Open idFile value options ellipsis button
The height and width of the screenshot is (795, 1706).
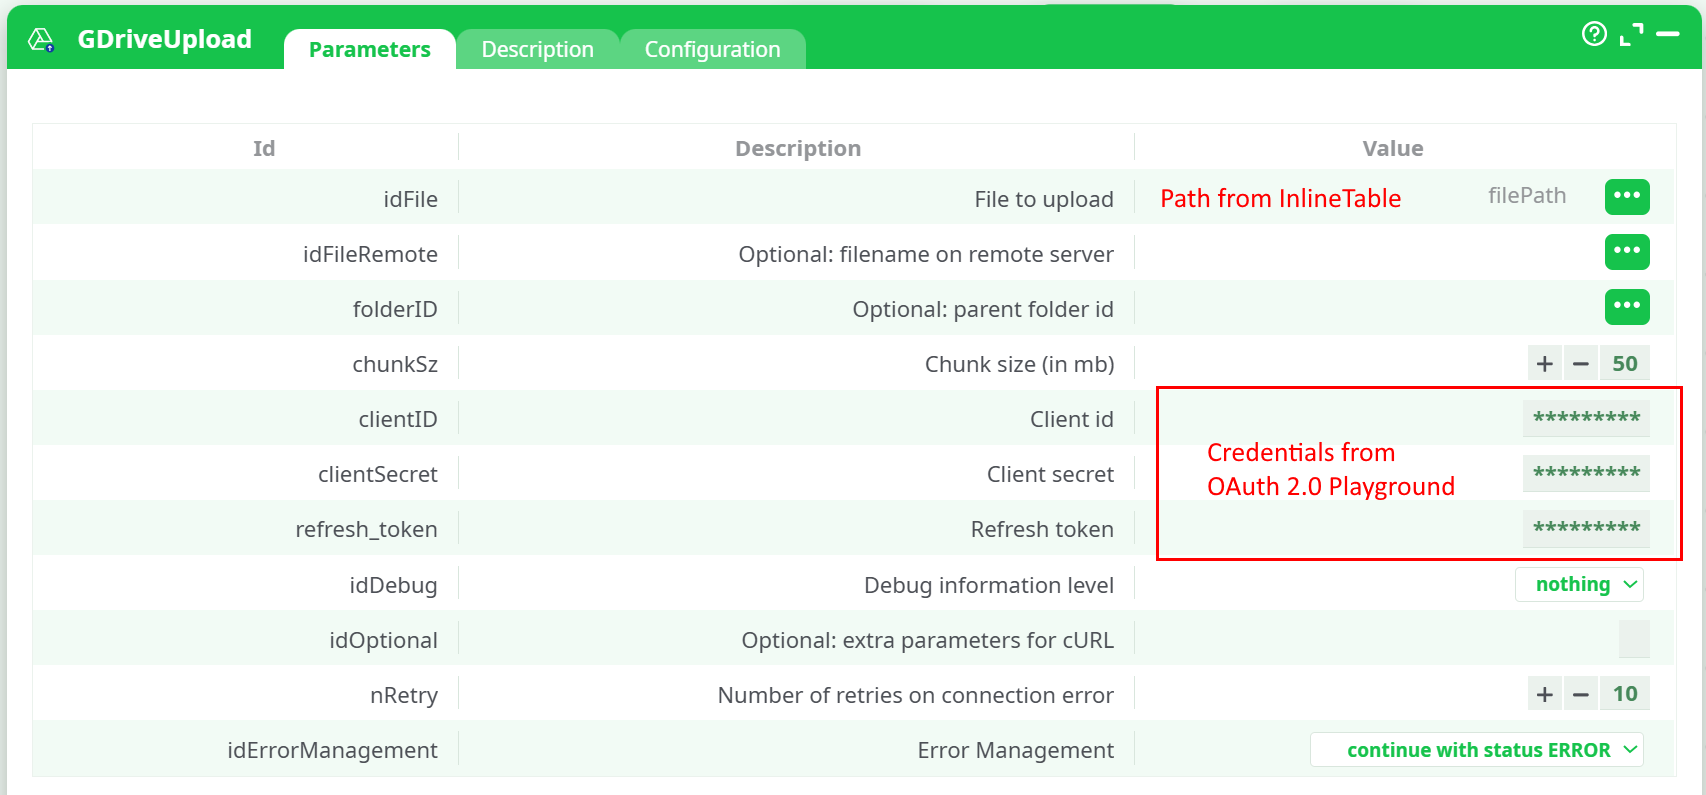click(x=1627, y=196)
